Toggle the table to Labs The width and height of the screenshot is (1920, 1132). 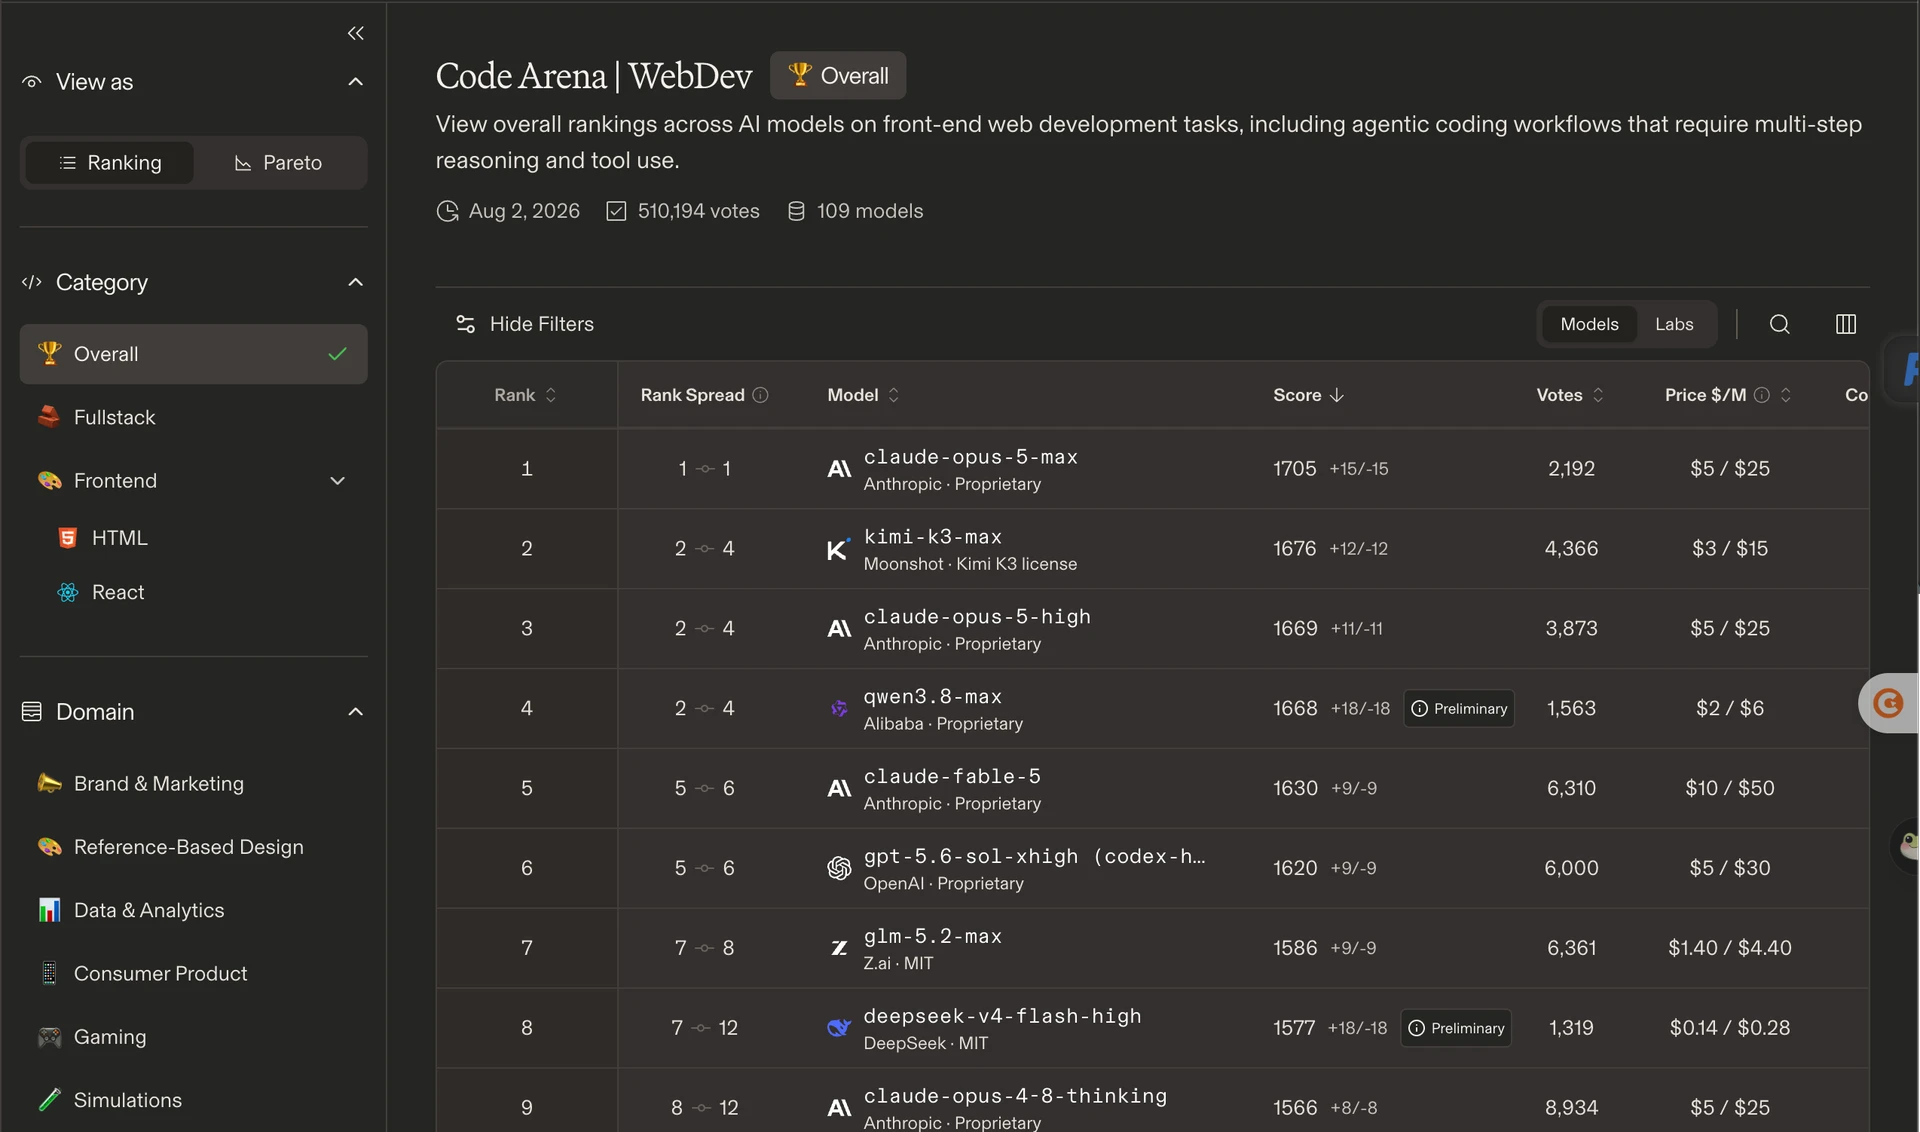1674,324
